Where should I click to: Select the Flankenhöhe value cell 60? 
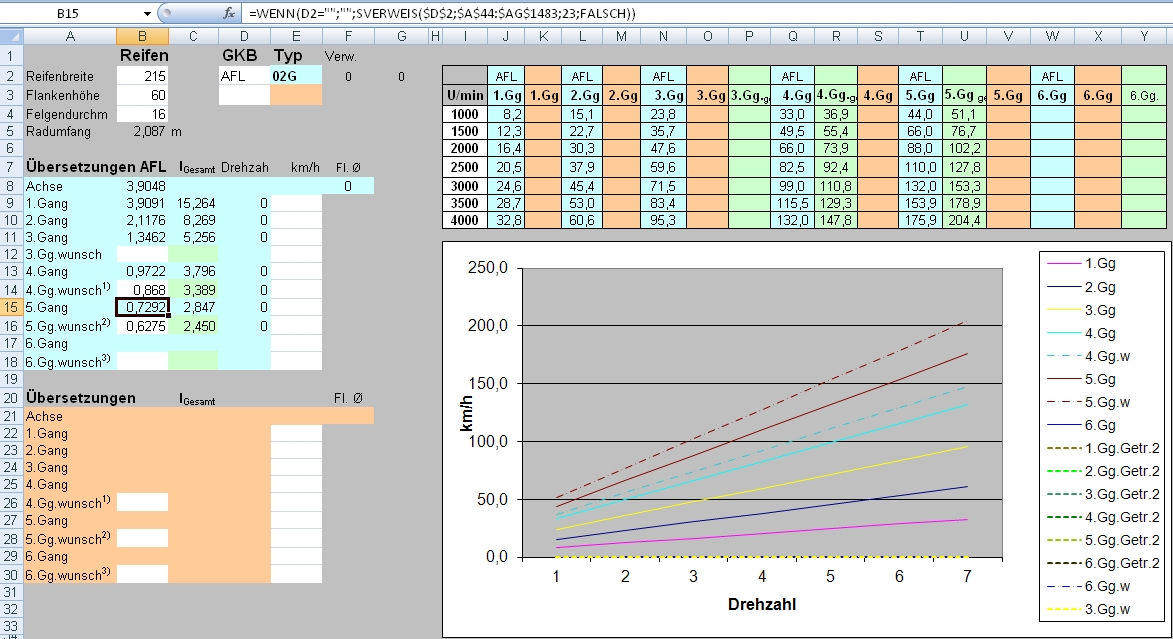(142, 94)
